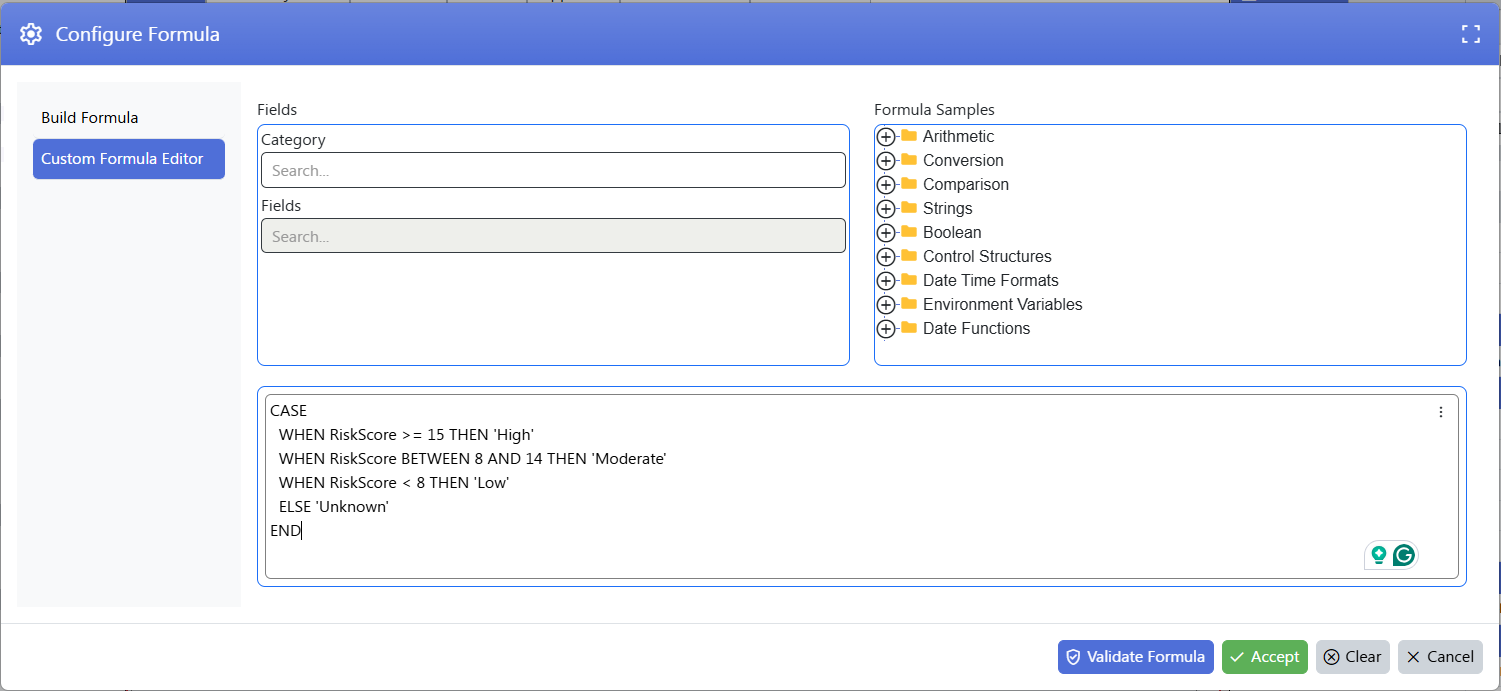
Task: Expand the Environment Variables node
Action: tap(885, 305)
